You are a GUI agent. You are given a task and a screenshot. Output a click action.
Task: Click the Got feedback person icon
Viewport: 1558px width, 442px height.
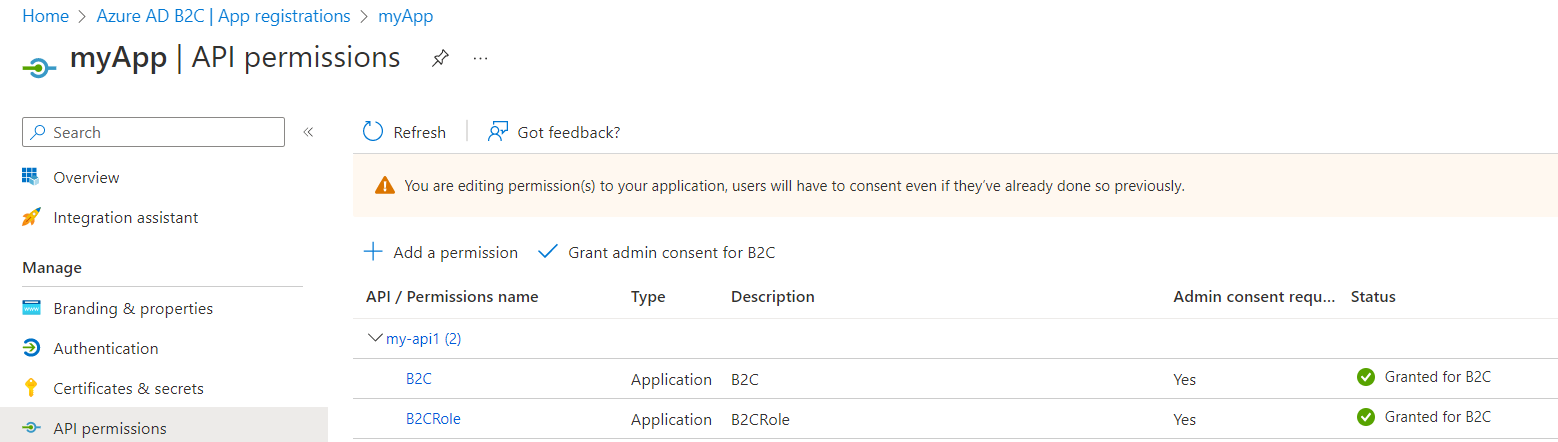click(x=498, y=132)
